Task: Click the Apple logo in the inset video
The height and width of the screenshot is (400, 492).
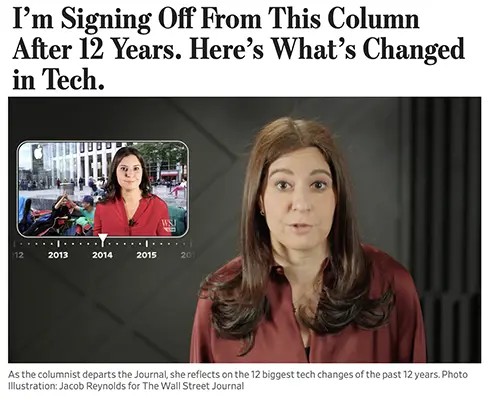Action: (x=38, y=152)
